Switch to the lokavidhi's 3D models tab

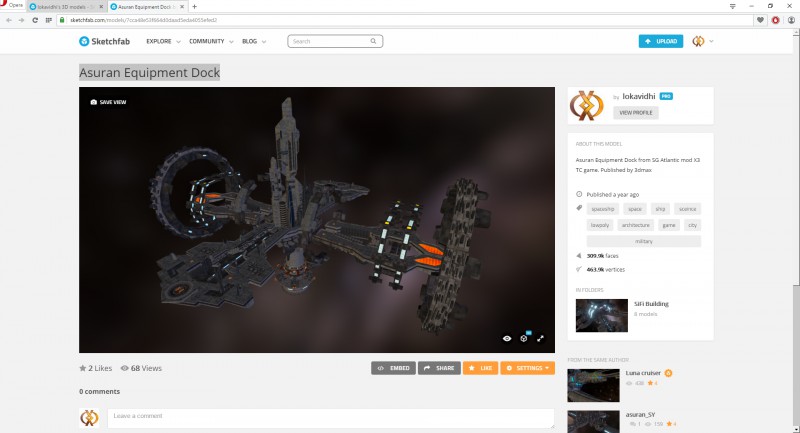65,7
